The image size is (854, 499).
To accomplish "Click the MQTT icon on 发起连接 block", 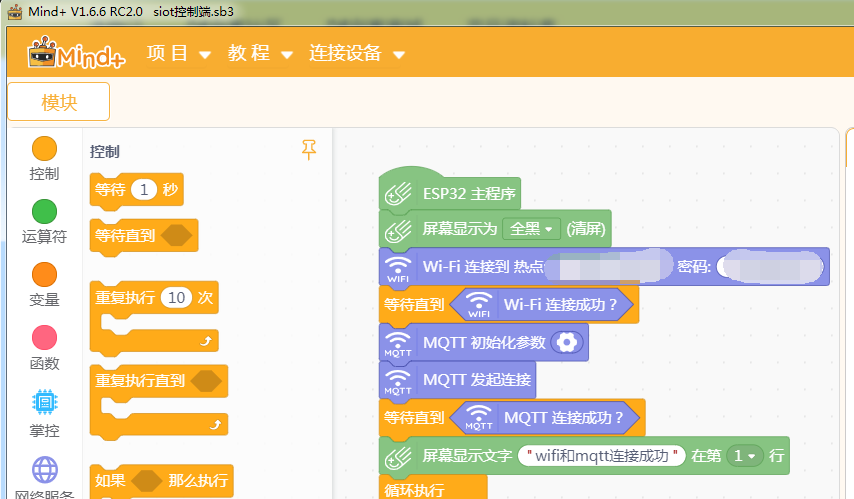I will coord(398,381).
